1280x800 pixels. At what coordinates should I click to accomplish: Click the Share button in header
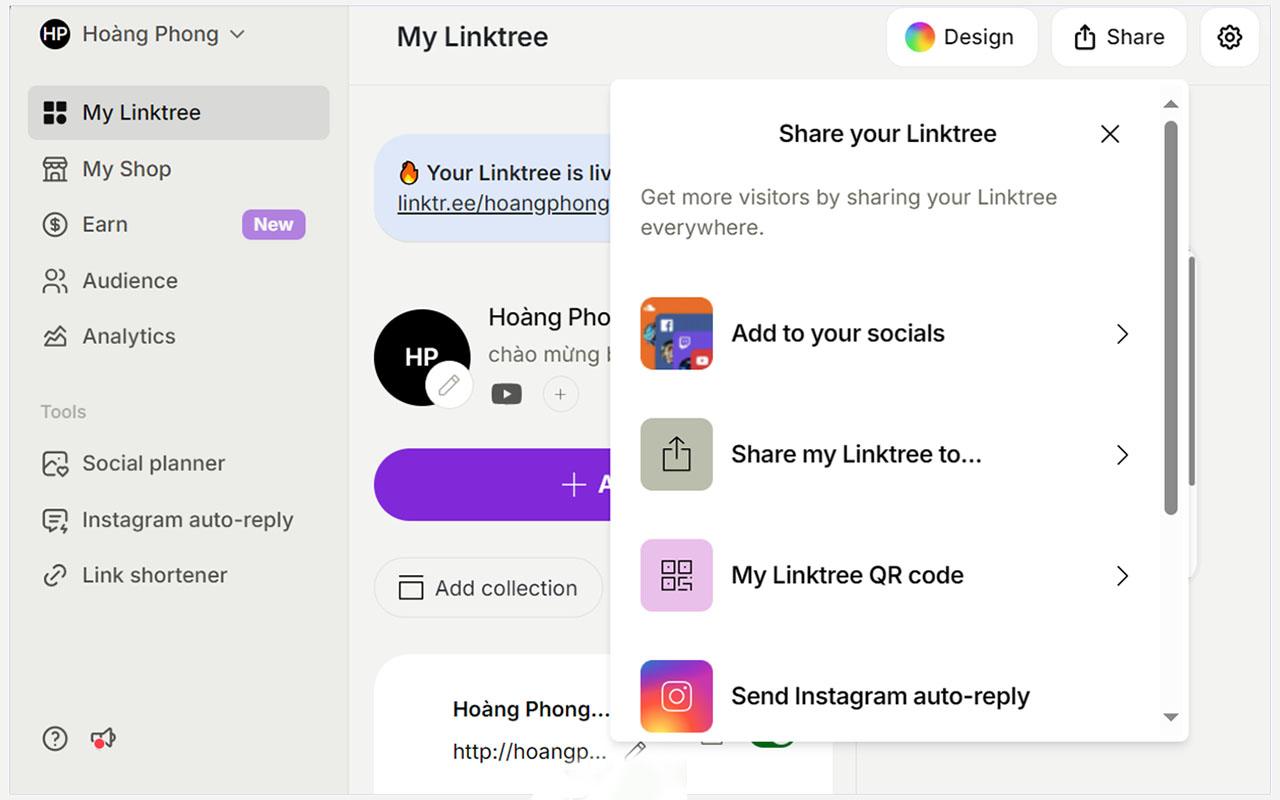(x=1119, y=37)
